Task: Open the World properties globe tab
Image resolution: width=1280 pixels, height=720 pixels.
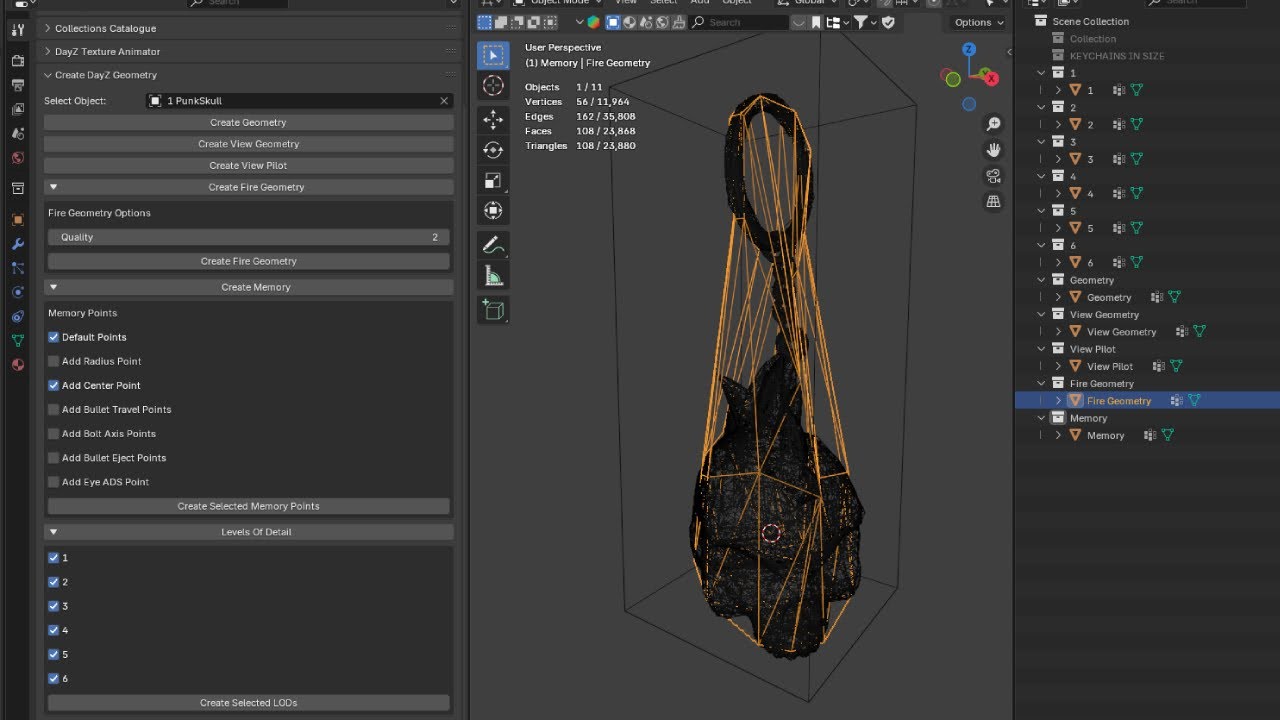Action: (18, 158)
